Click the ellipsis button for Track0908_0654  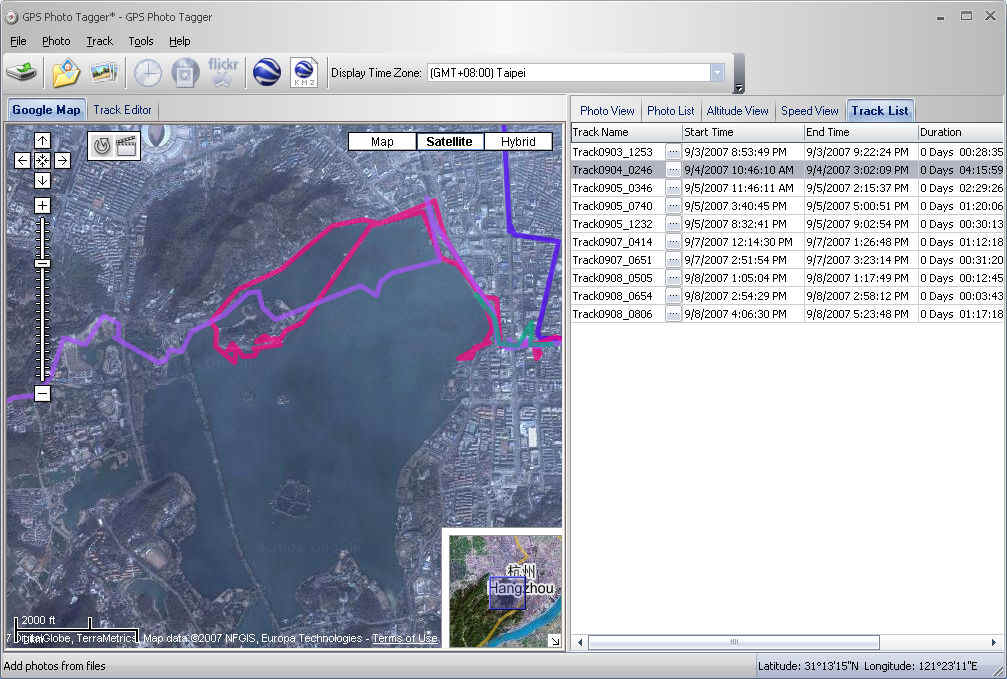tap(672, 296)
